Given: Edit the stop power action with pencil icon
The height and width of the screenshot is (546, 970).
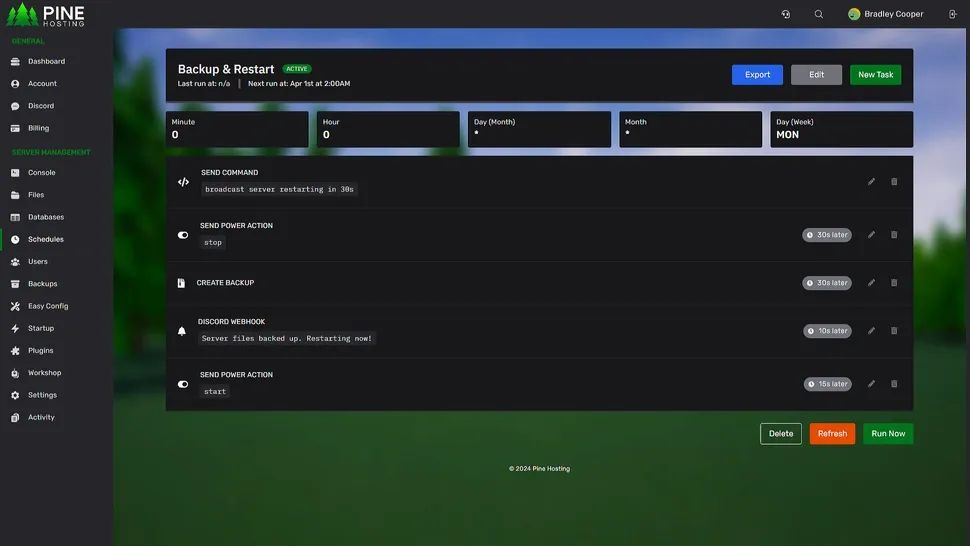Looking at the screenshot, I should (871, 235).
